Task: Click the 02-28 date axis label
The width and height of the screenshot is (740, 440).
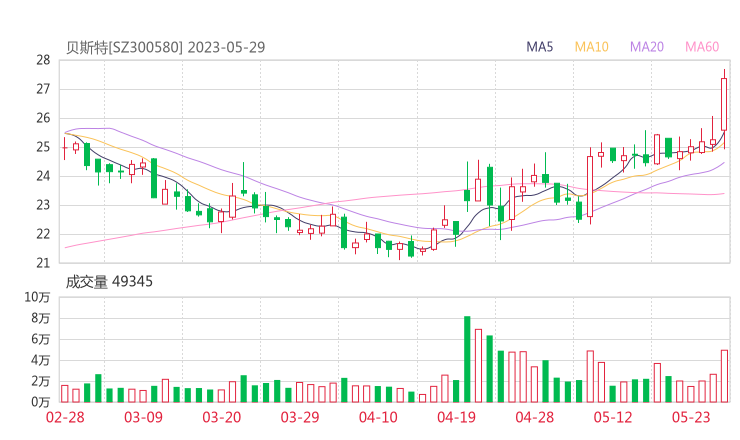Action: tap(65, 417)
